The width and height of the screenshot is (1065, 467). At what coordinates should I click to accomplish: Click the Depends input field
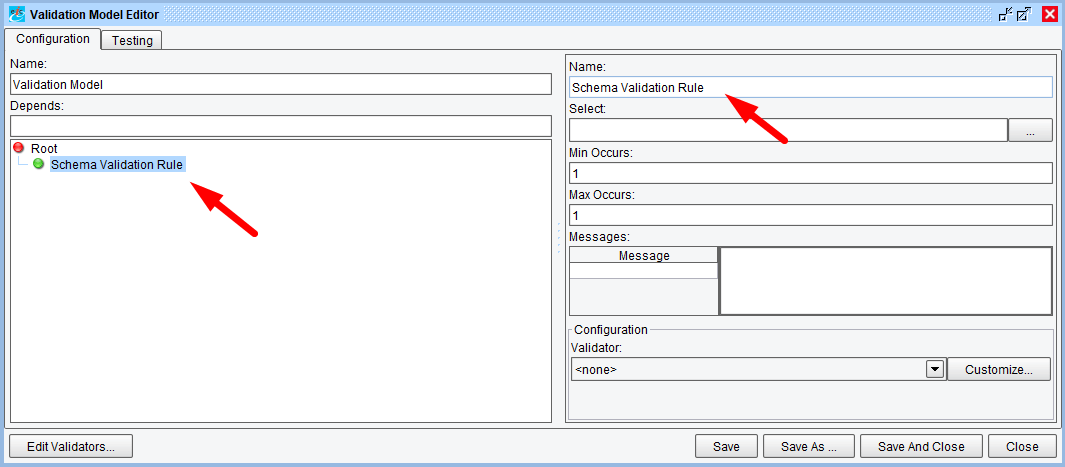coord(280,126)
